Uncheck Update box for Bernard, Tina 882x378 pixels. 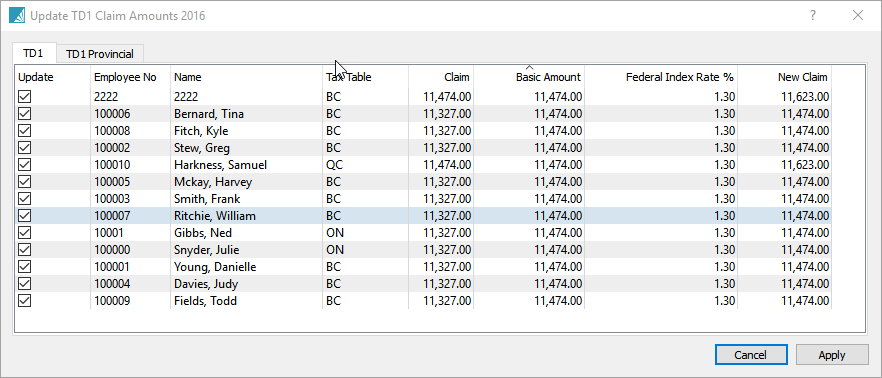coord(25,114)
